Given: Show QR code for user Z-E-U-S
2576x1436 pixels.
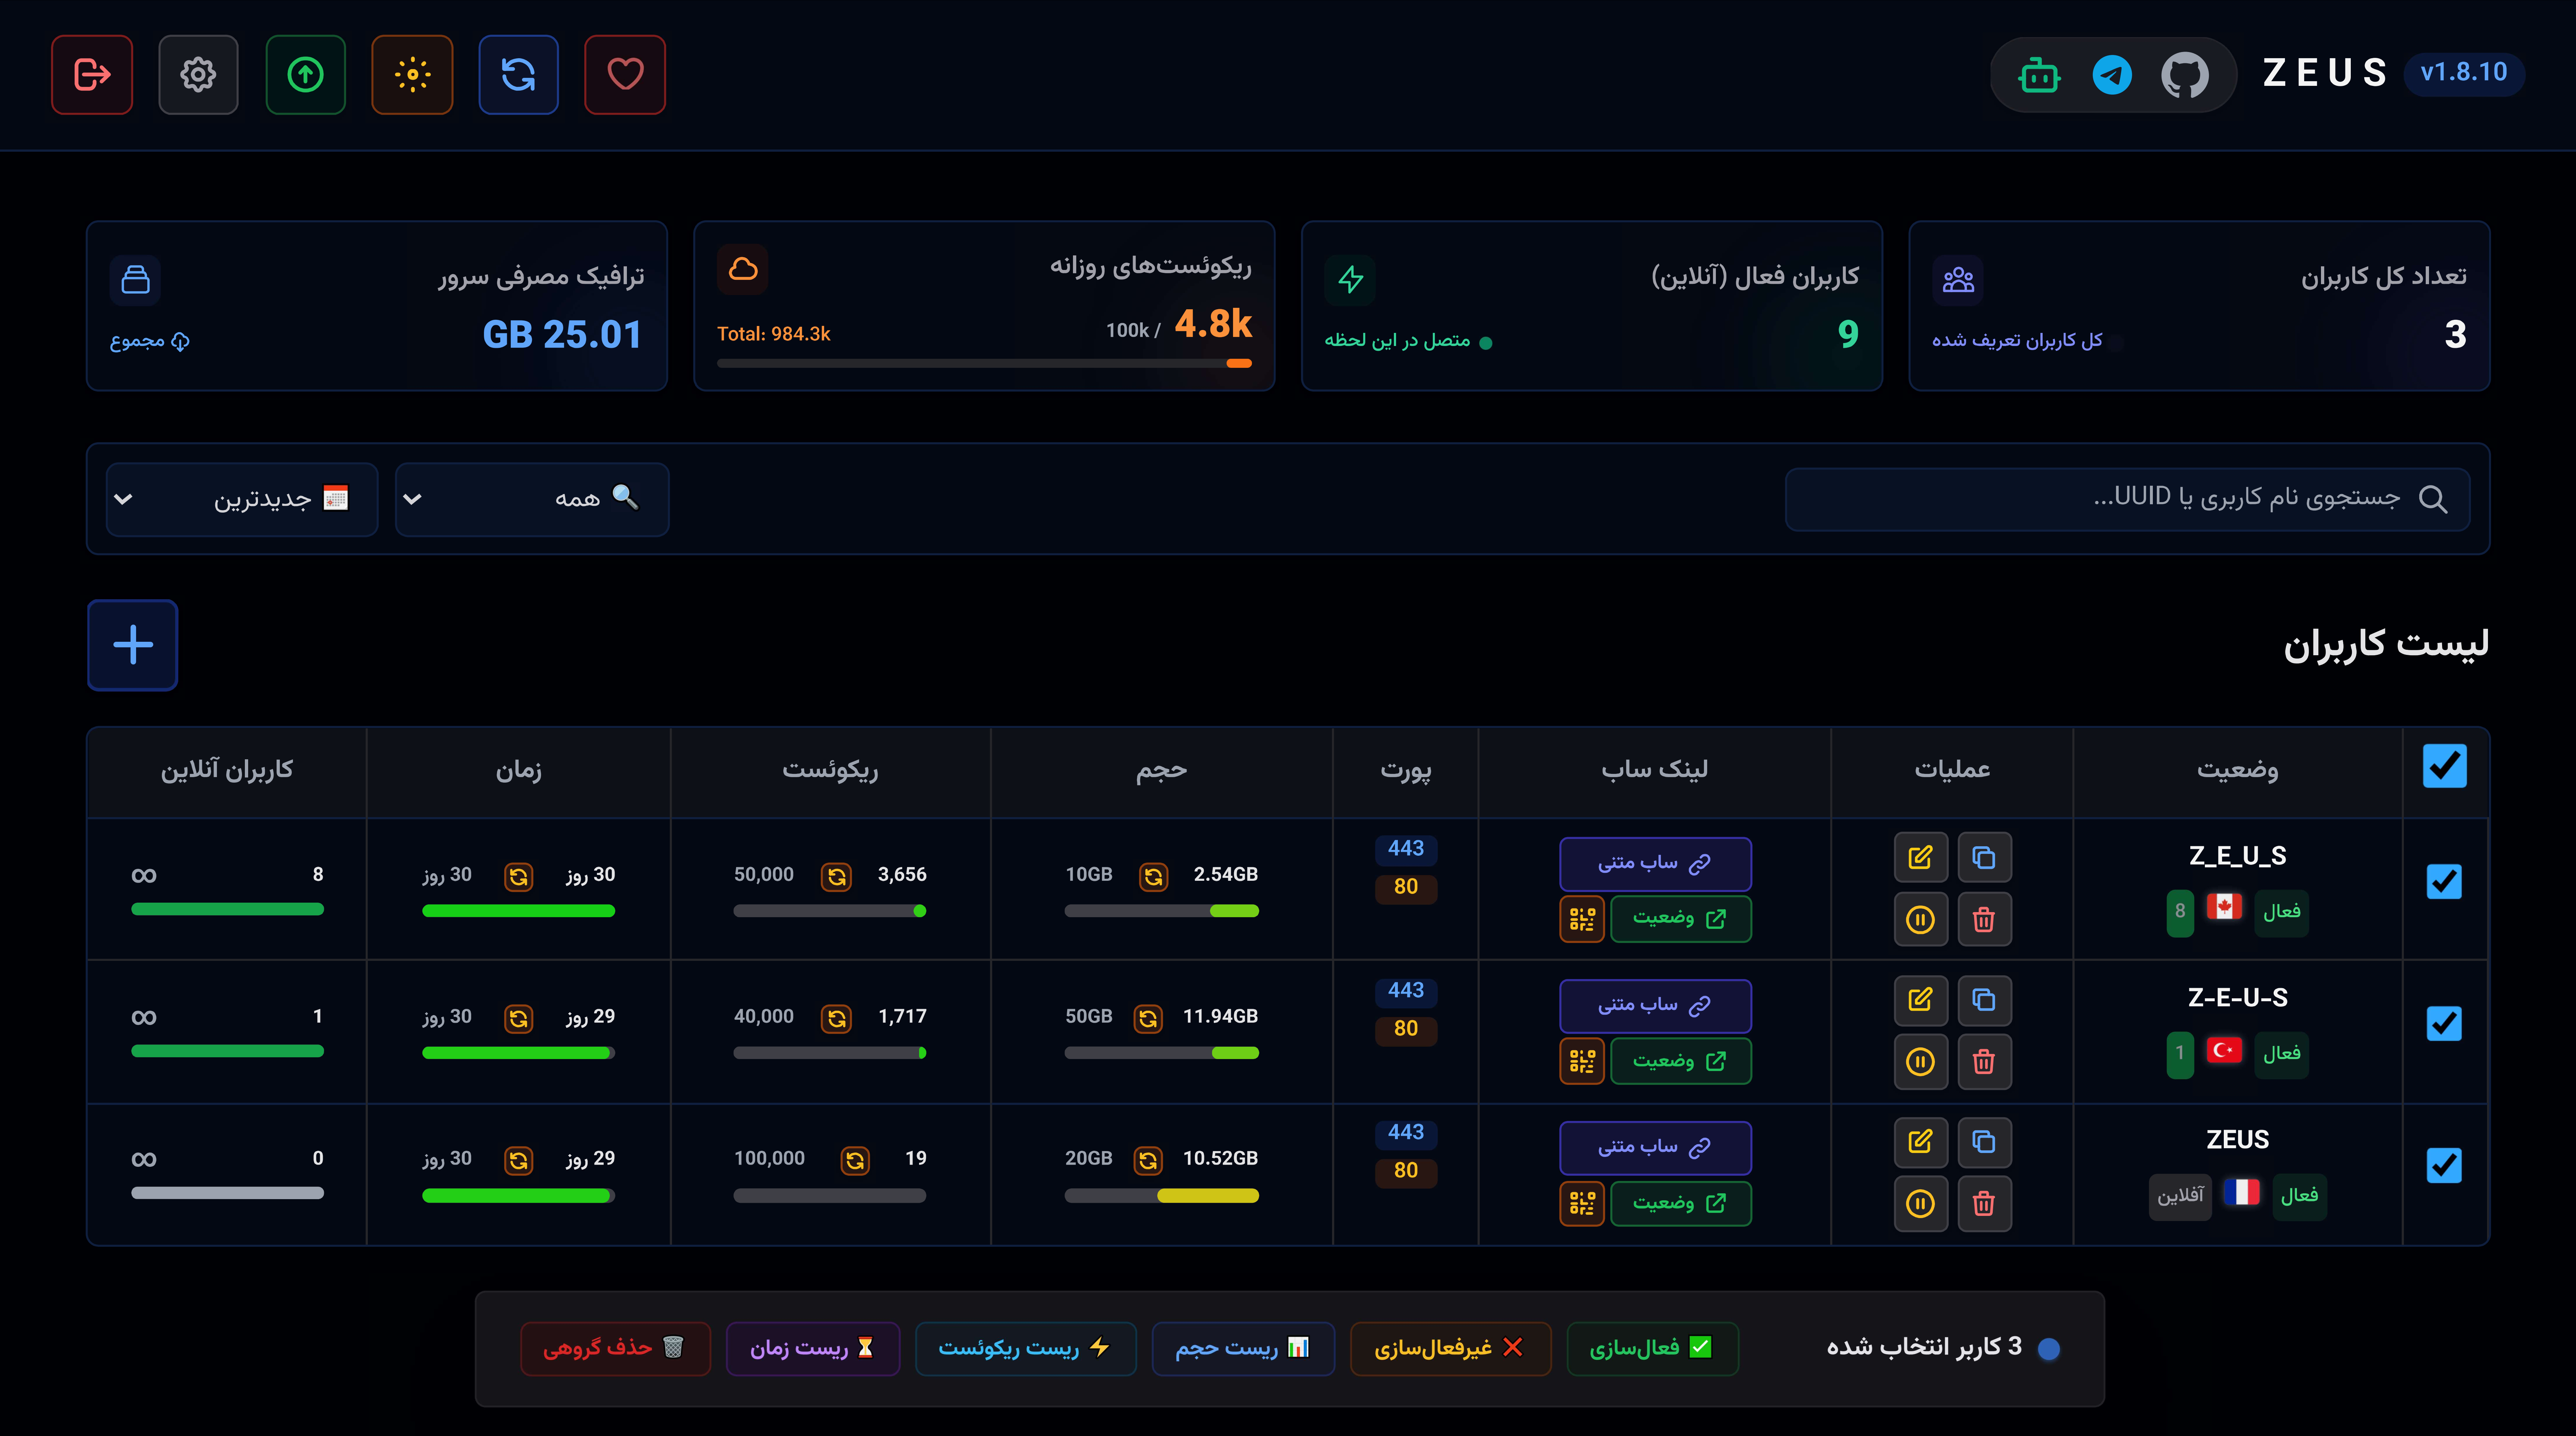Looking at the screenshot, I should [1582, 1061].
